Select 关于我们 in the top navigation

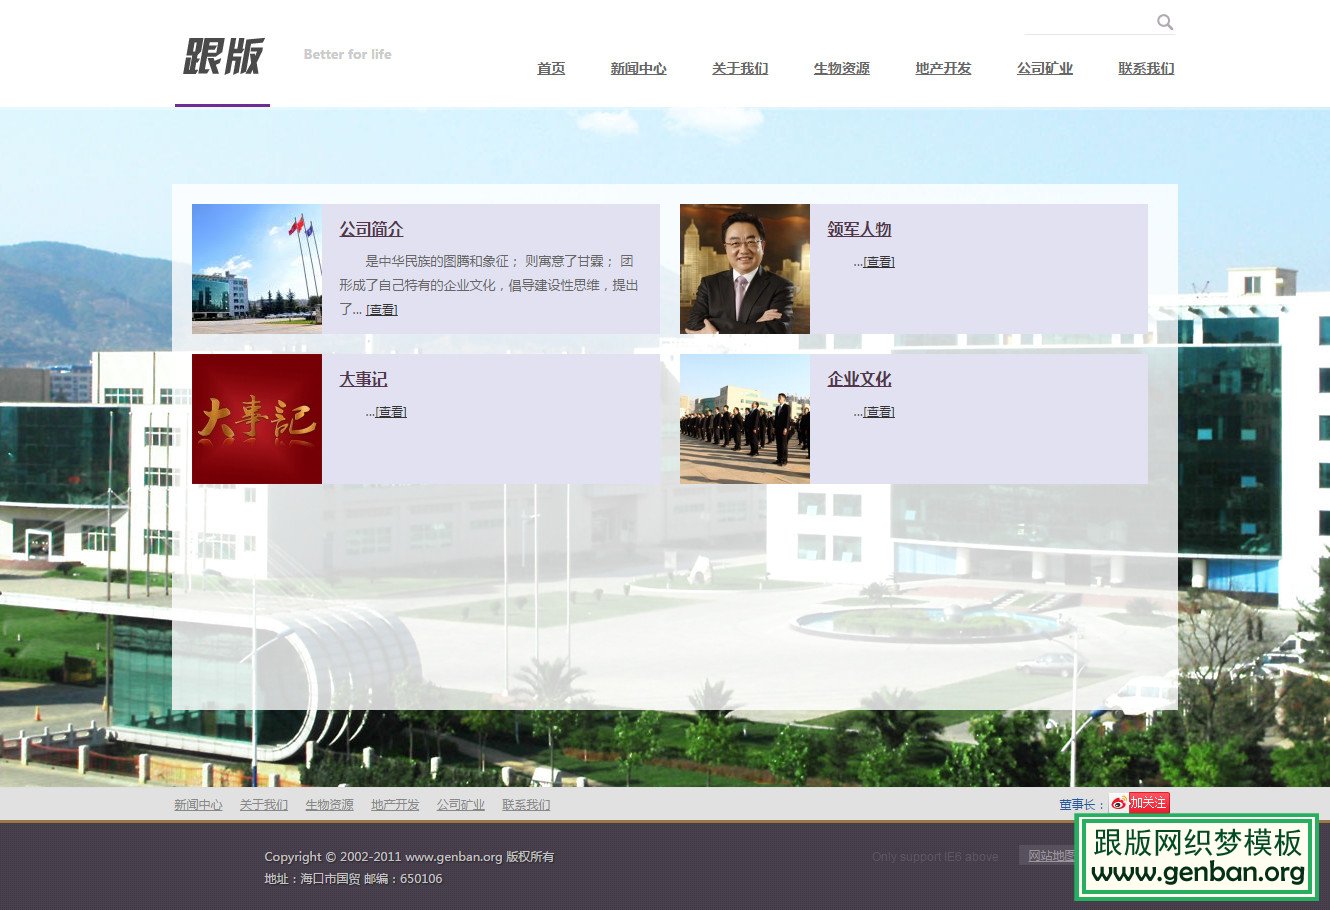coord(740,69)
